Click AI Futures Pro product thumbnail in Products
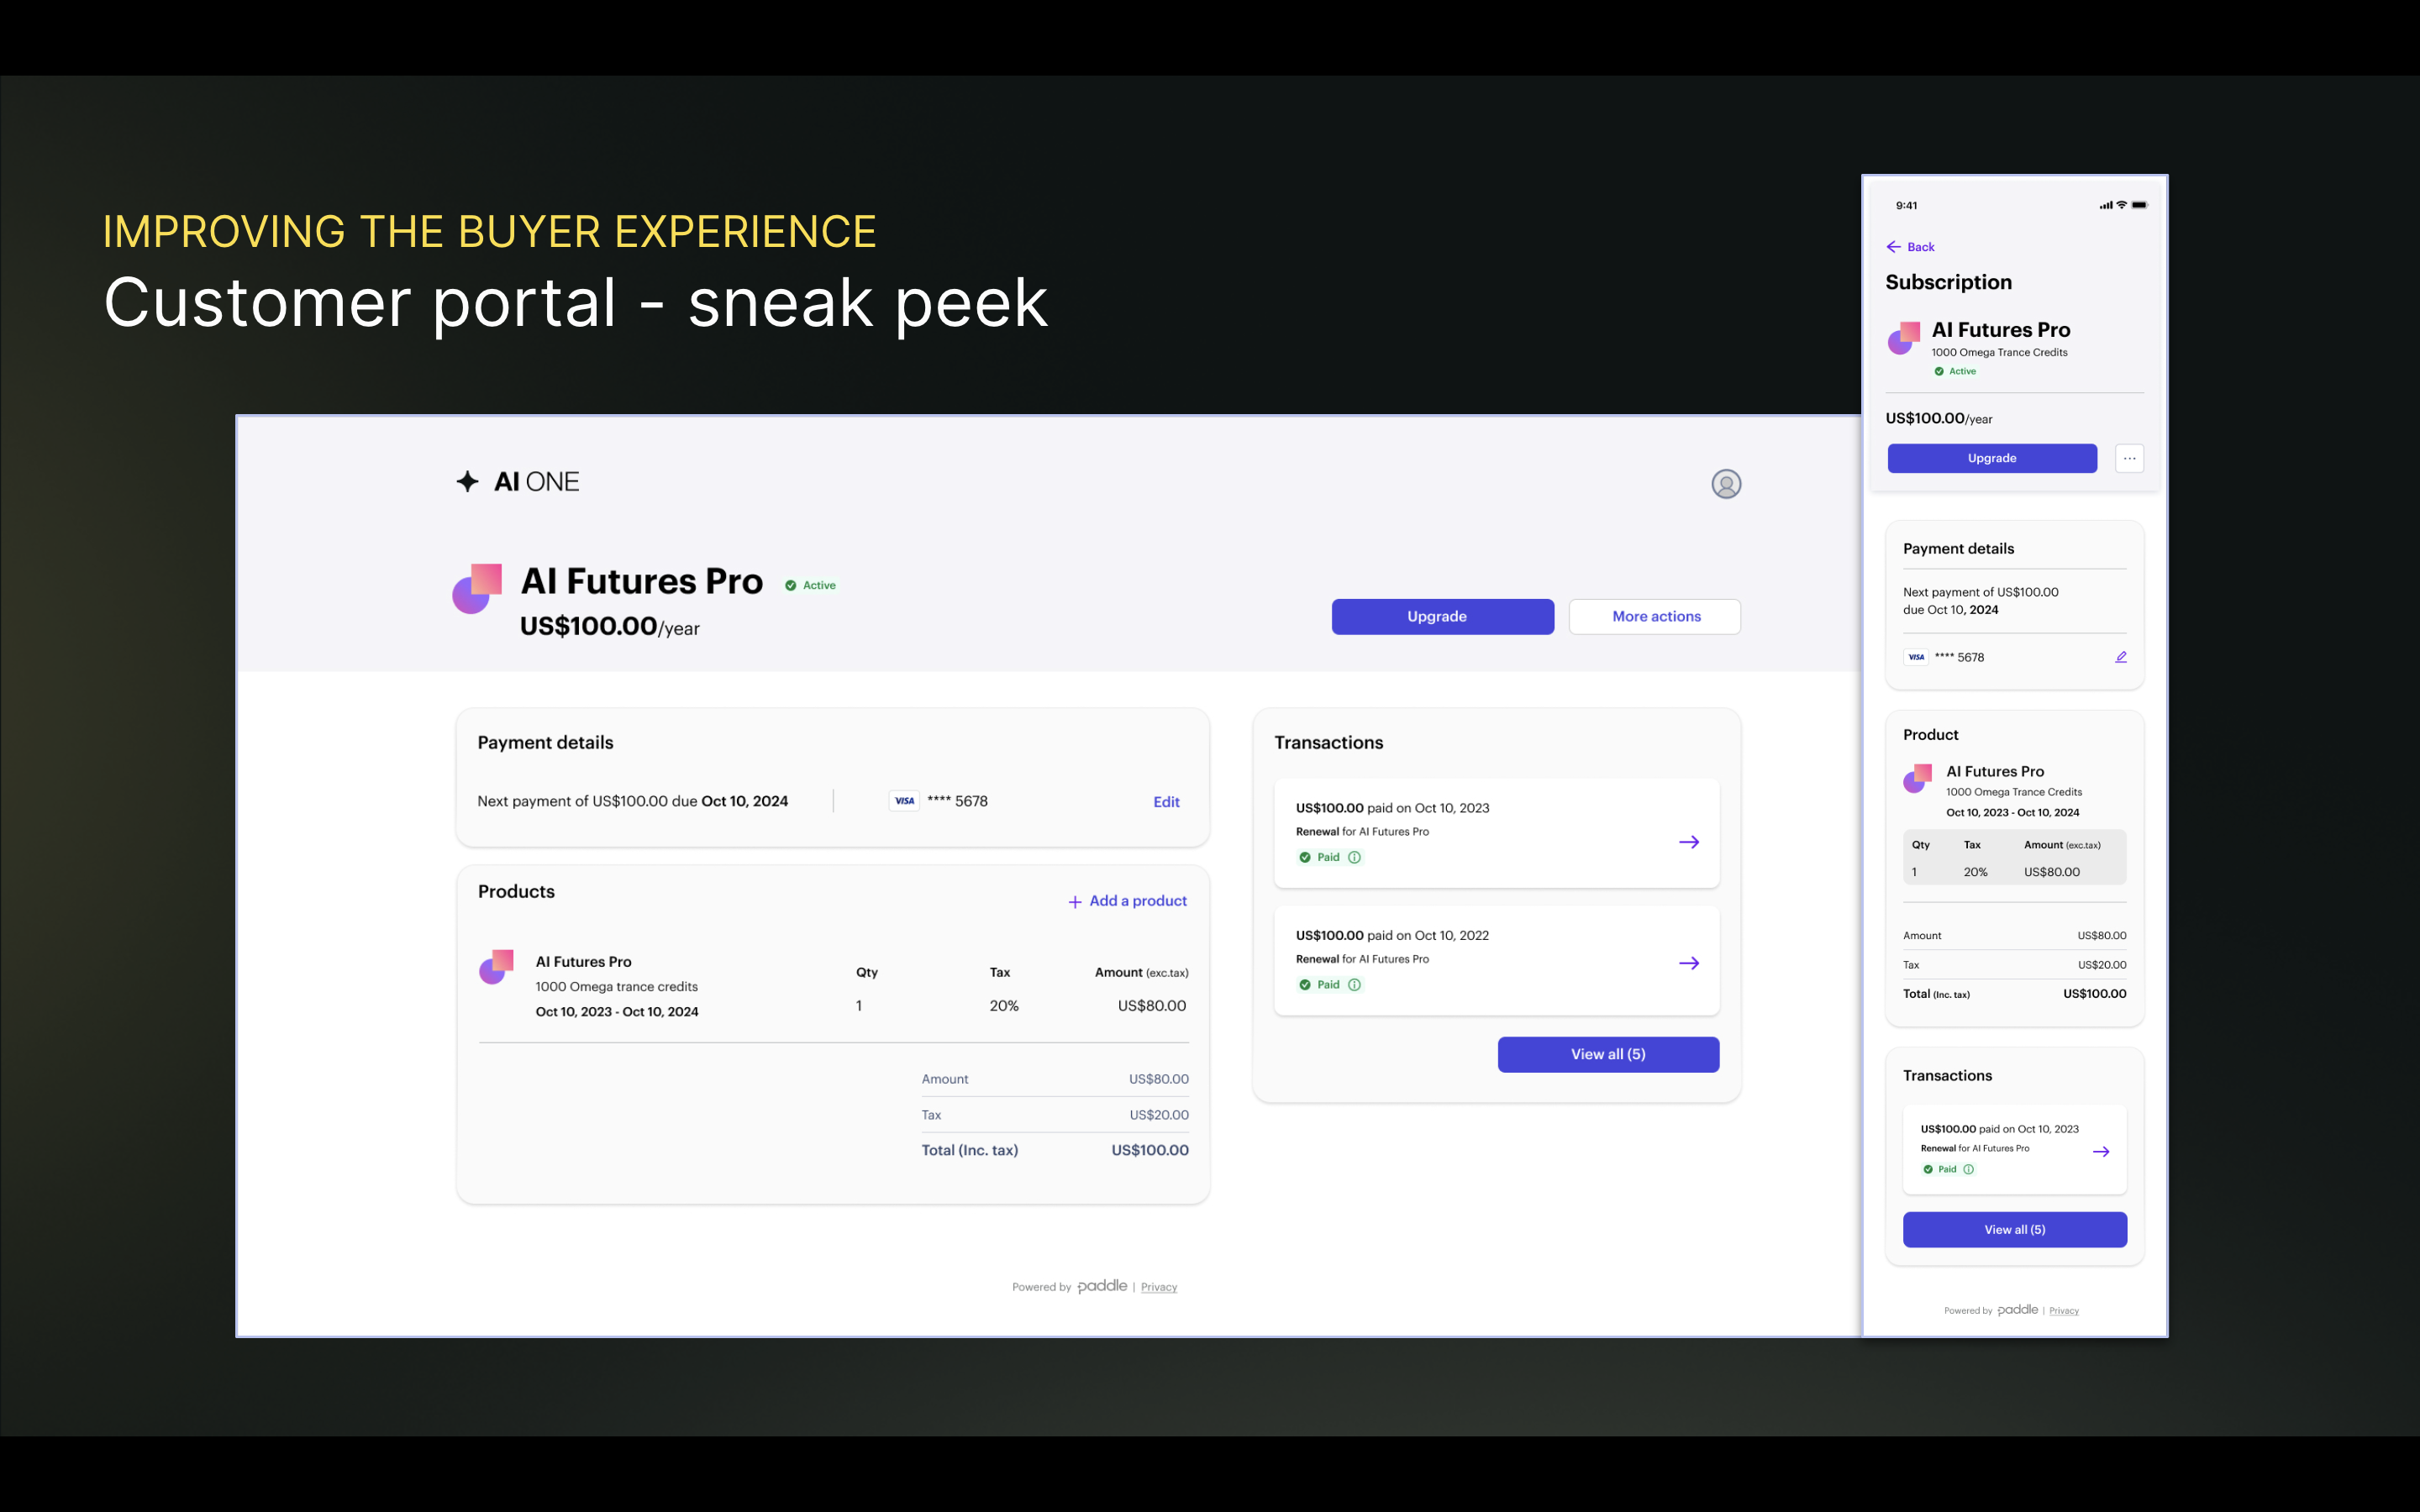Screen dimensions: 2420x1512 click(x=496, y=967)
